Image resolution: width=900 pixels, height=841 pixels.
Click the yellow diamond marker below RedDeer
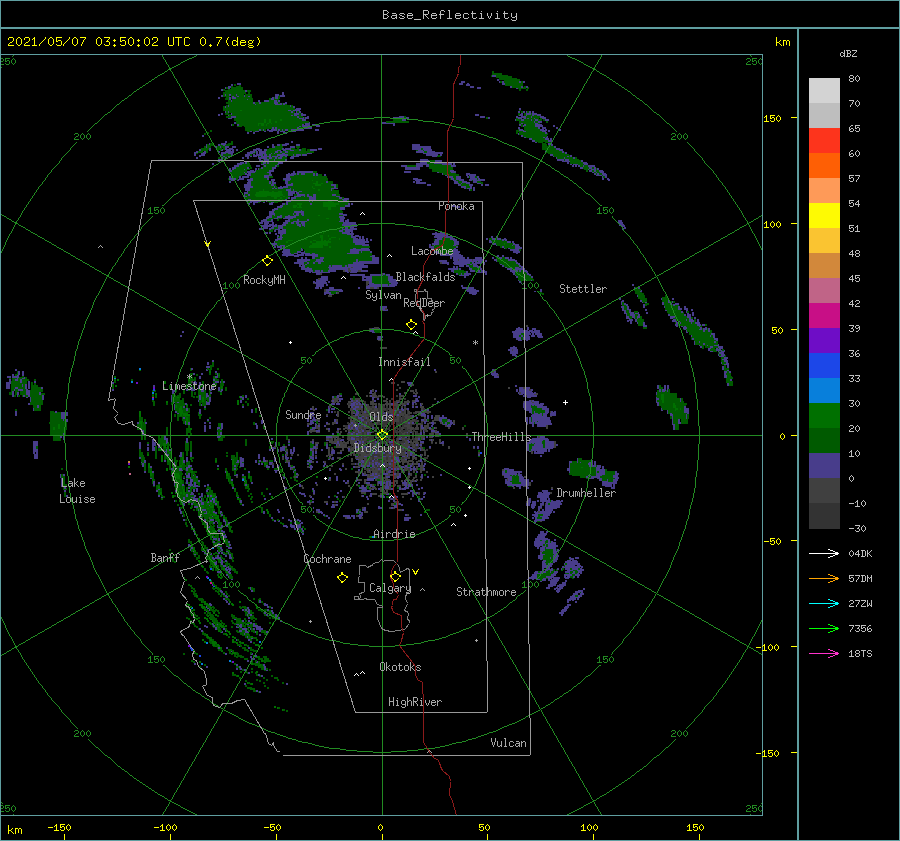[411, 325]
